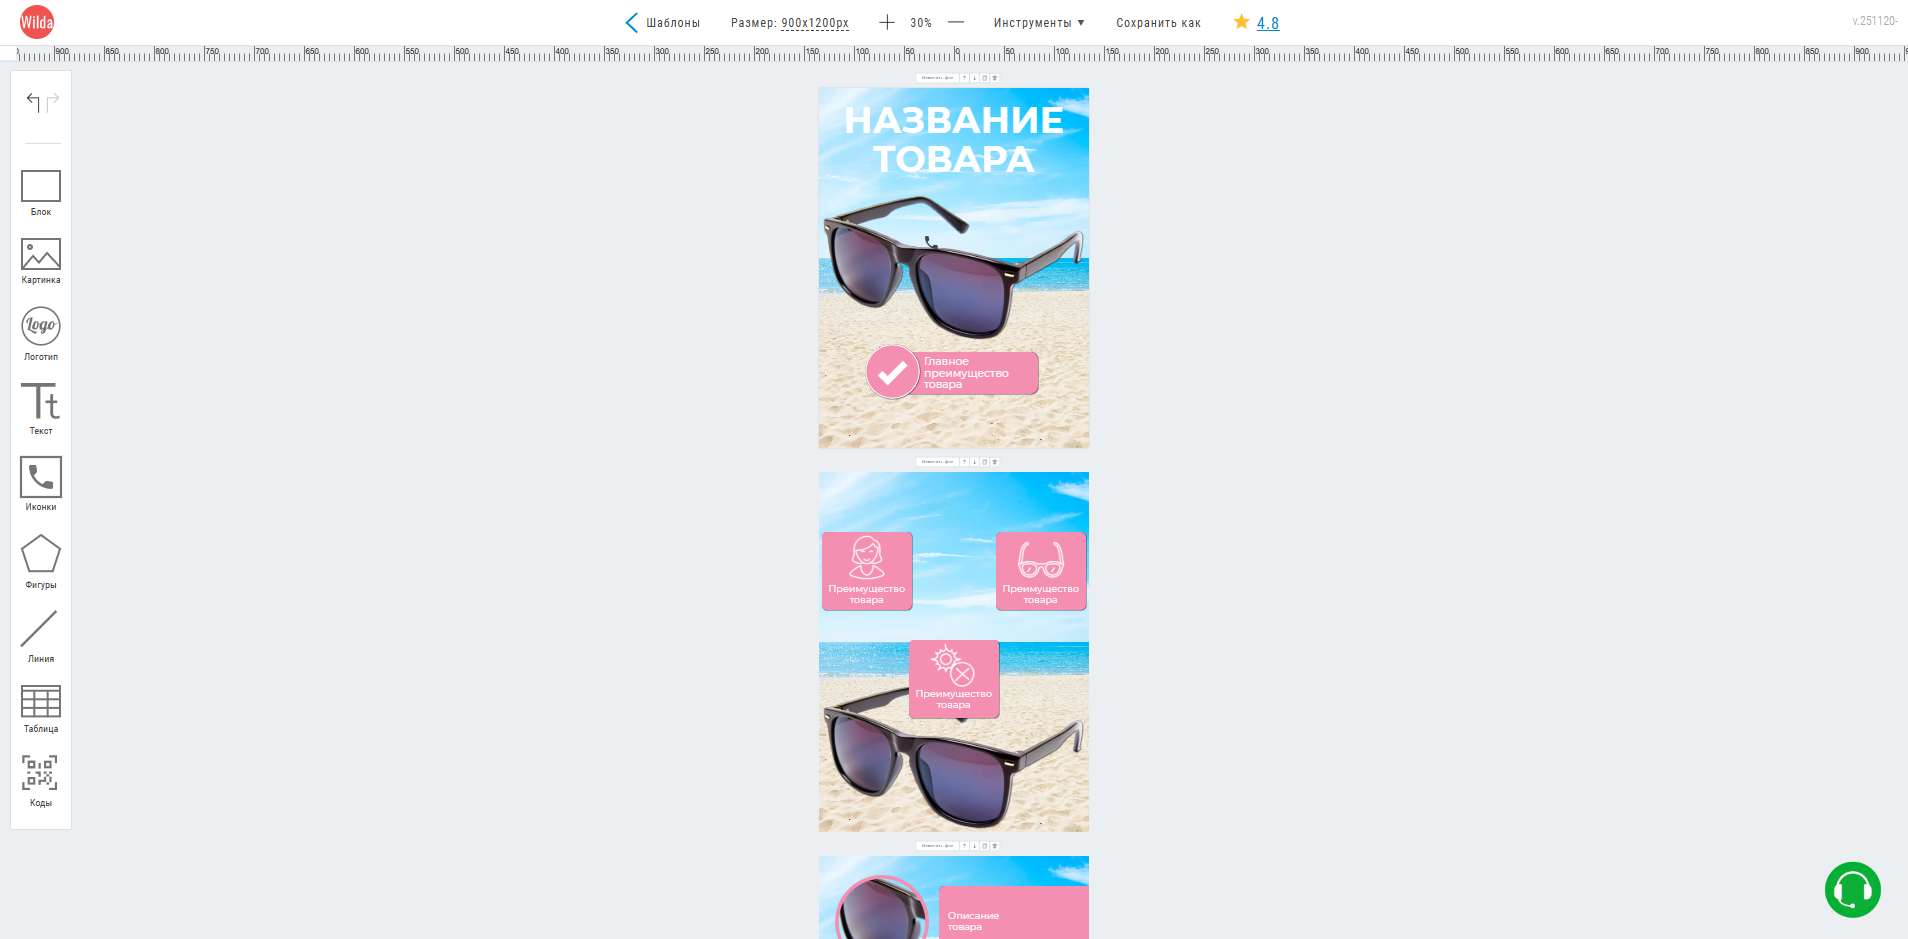Delete the Описание товара page
The height and width of the screenshot is (939, 1908).
click(995, 846)
